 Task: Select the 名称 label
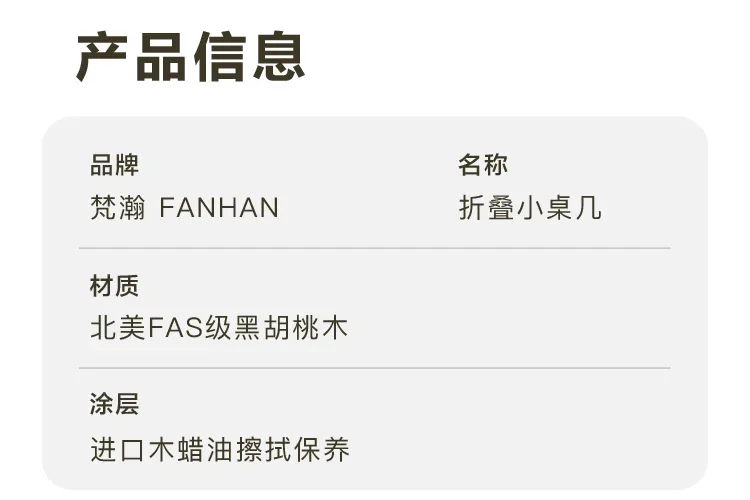coord(483,165)
